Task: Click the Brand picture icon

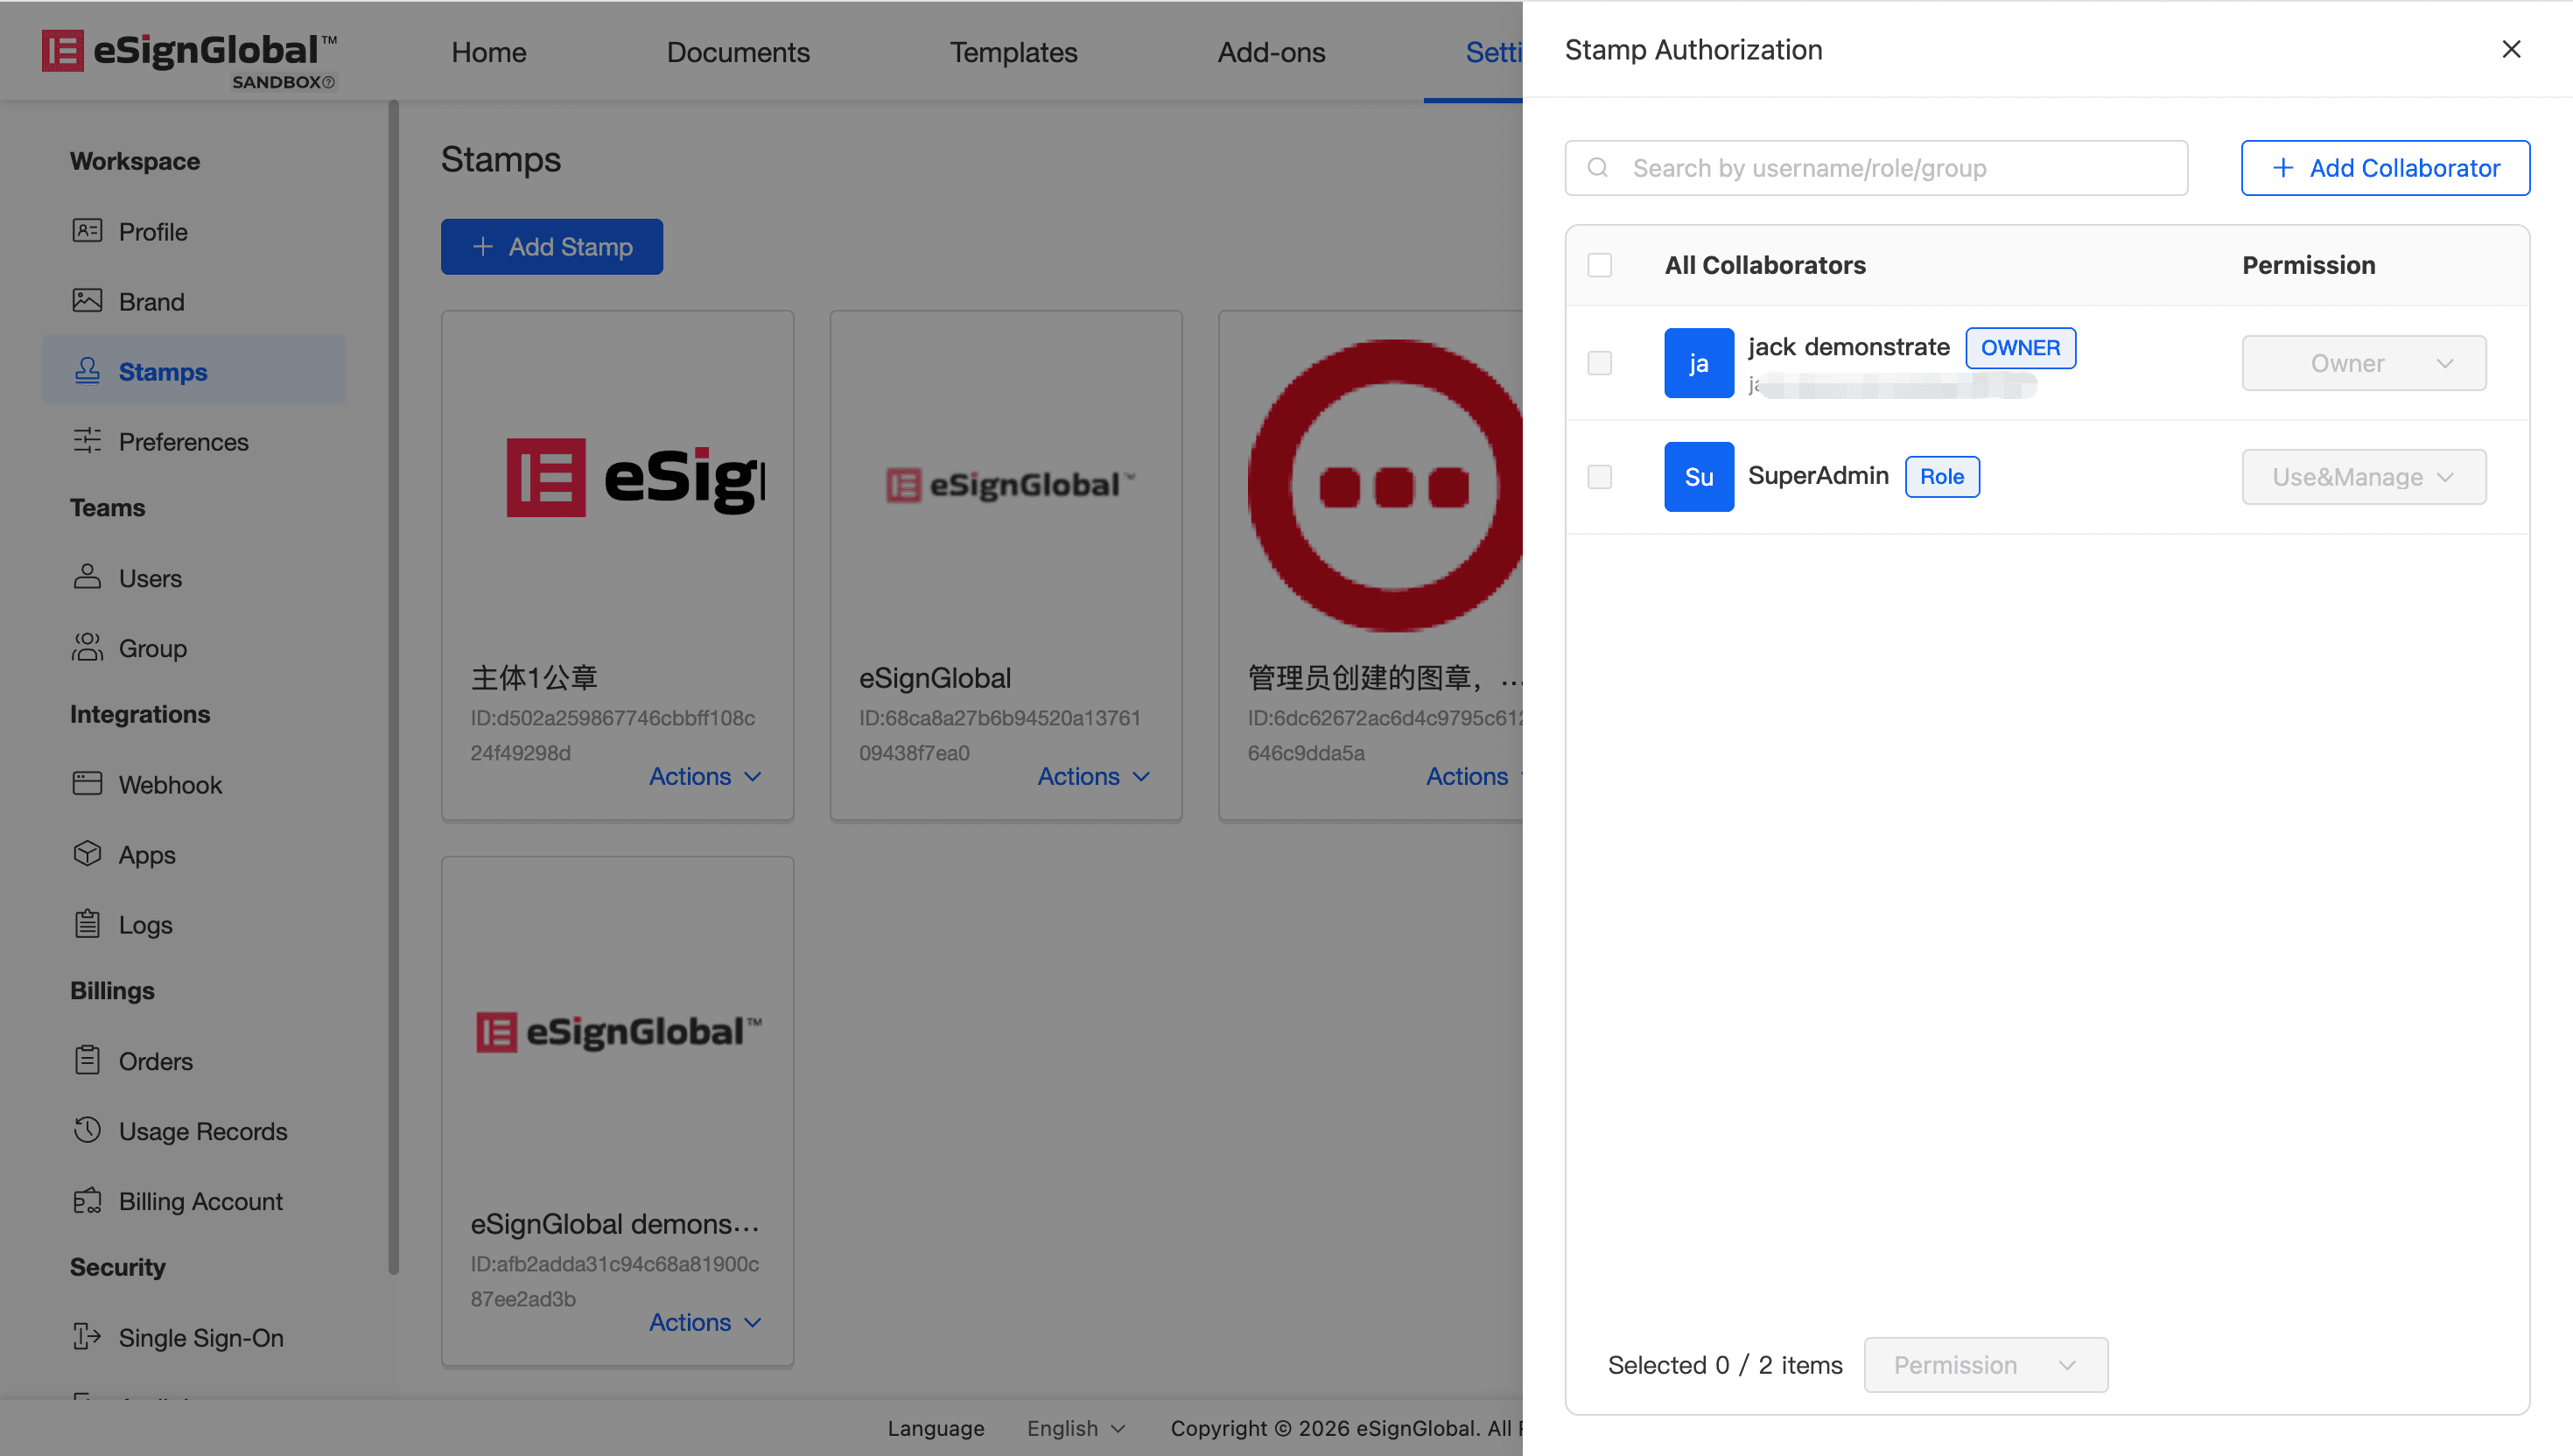Action: click(87, 301)
